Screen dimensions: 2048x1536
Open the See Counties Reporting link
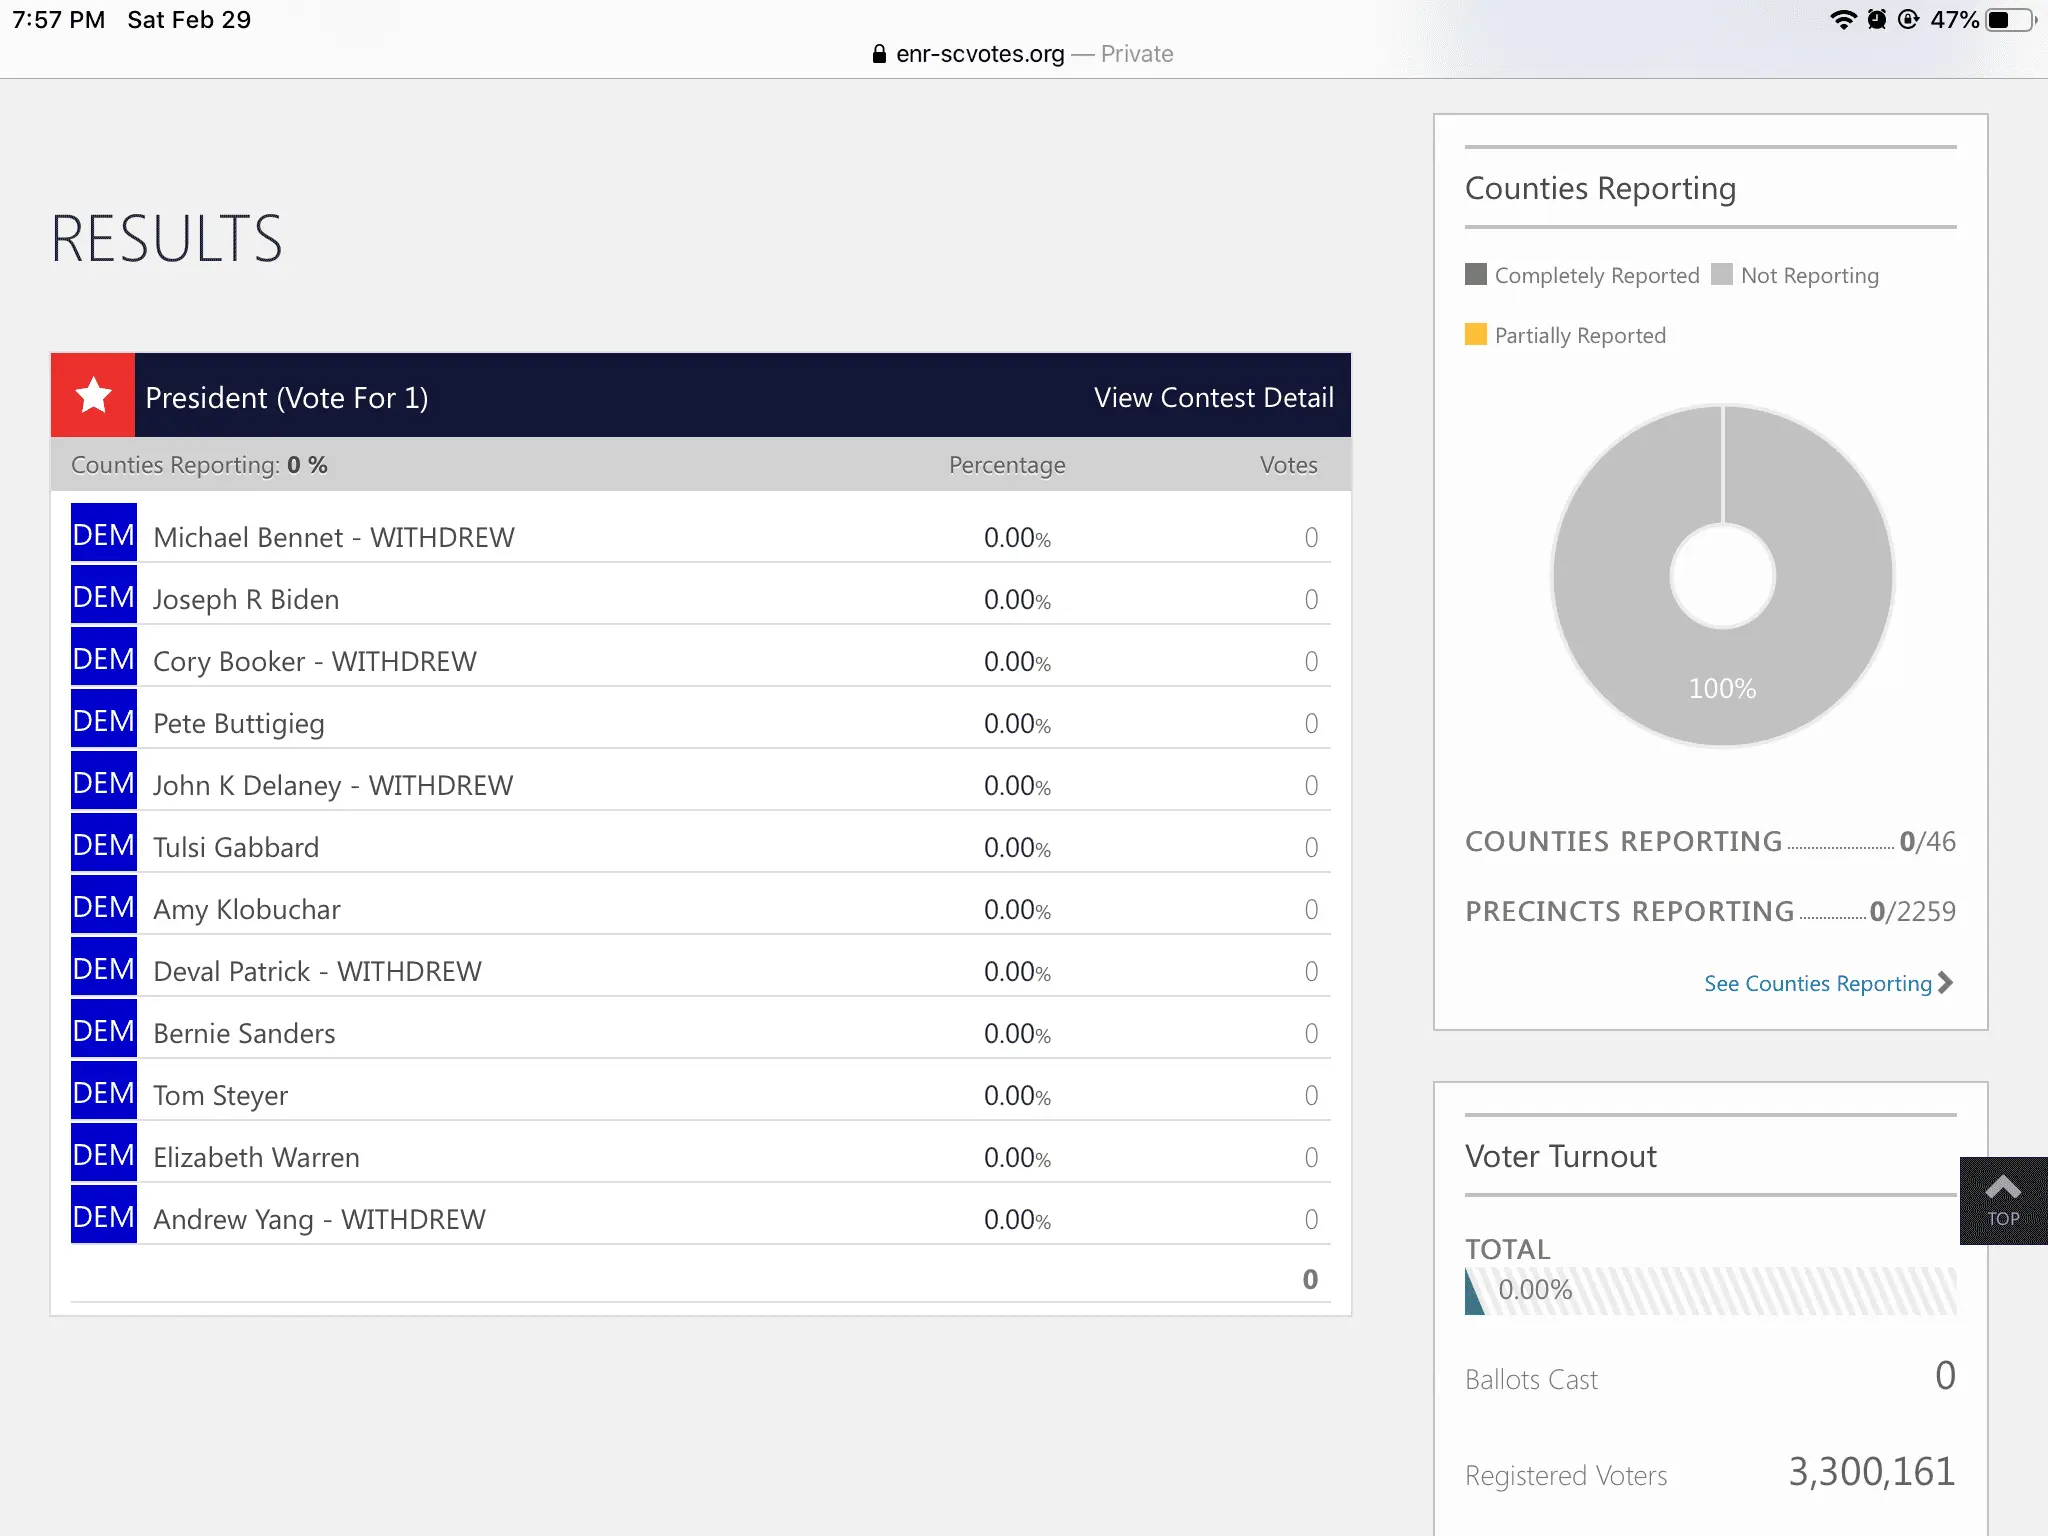pos(1817,983)
